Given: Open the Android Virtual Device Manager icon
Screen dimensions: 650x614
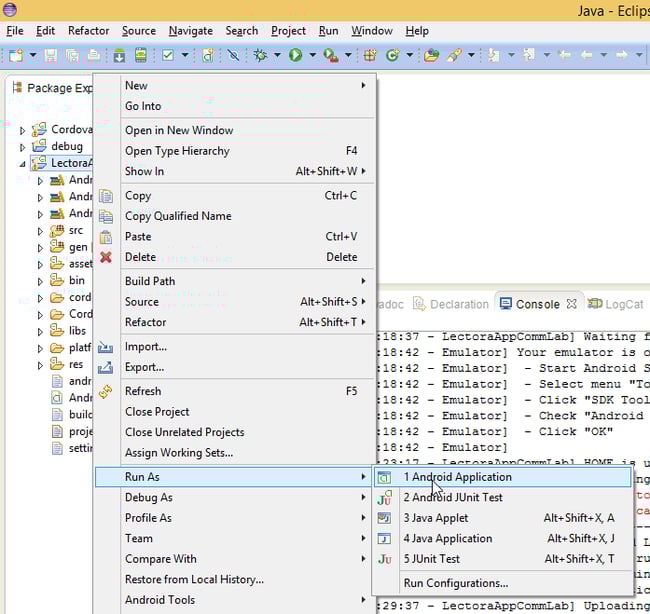Looking at the screenshot, I should click(x=141, y=55).
